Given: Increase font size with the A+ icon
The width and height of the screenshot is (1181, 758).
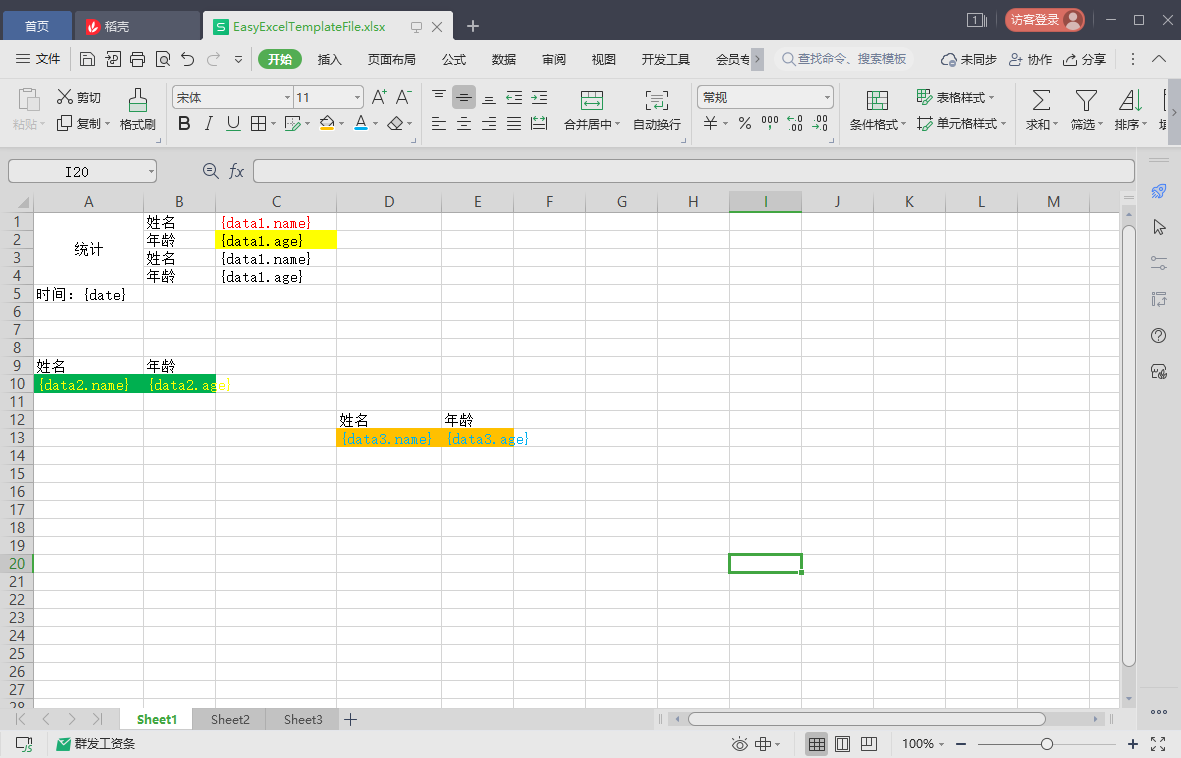Looking at the screenshot, I should pyautogui.click(x=379, y=97).
